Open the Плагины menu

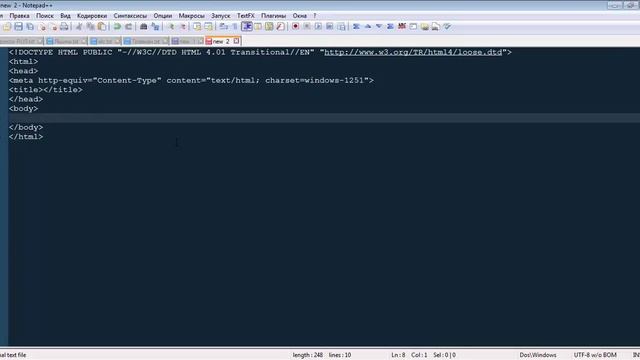click(273, 16)
